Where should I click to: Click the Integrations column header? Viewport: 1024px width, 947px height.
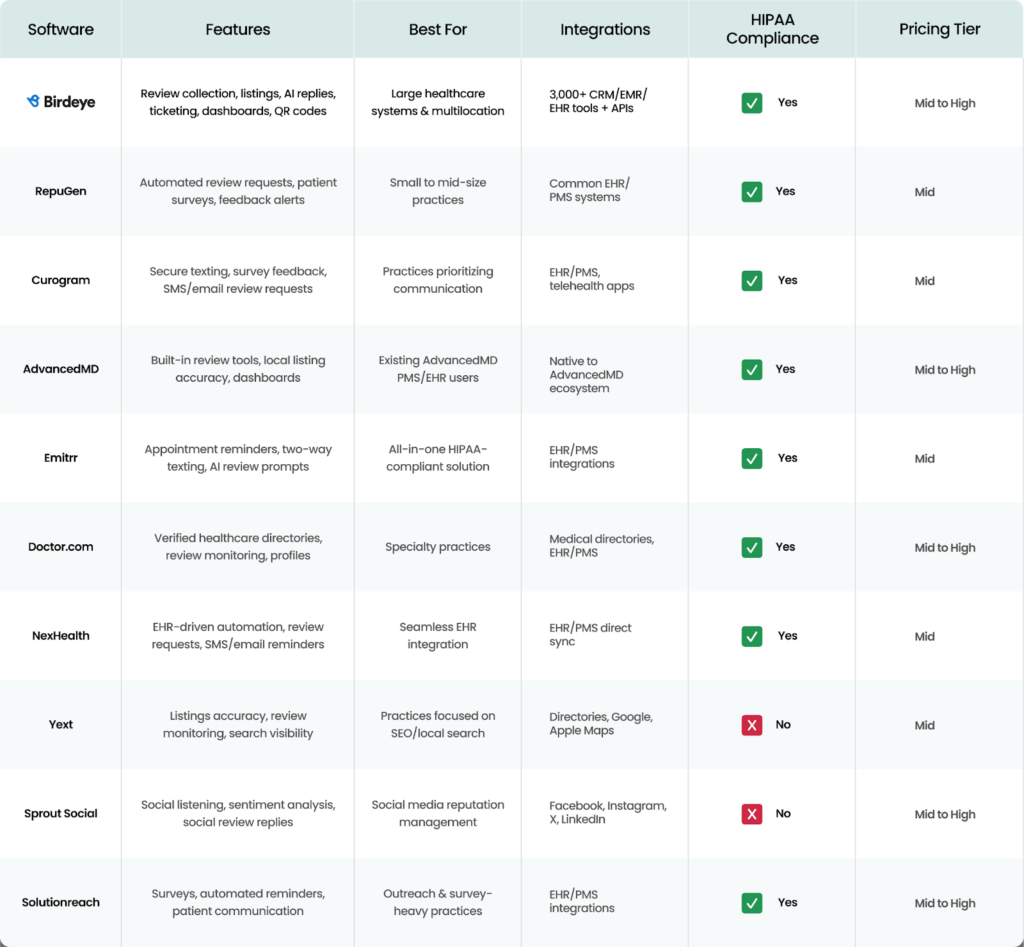coord(605,29)
